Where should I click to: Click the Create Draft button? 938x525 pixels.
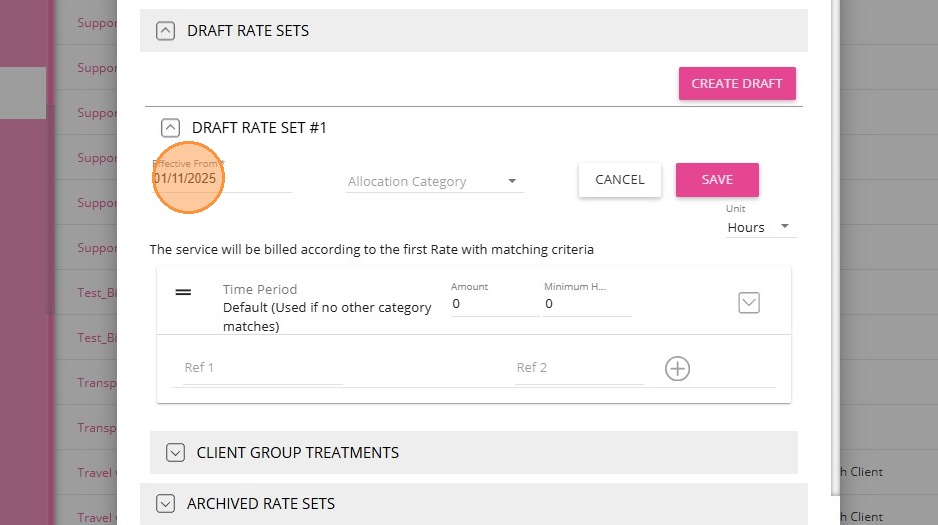(x=737, y=84)
